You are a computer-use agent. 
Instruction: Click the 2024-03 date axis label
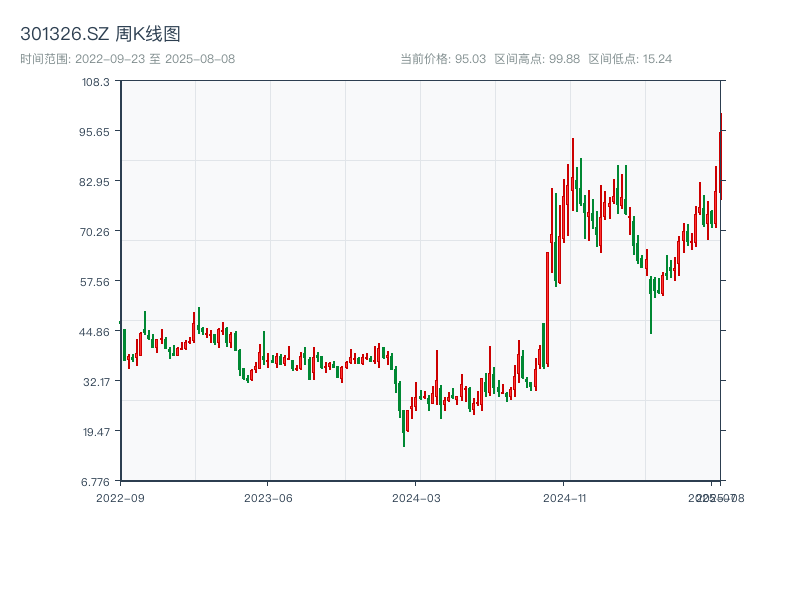[417, 497]
